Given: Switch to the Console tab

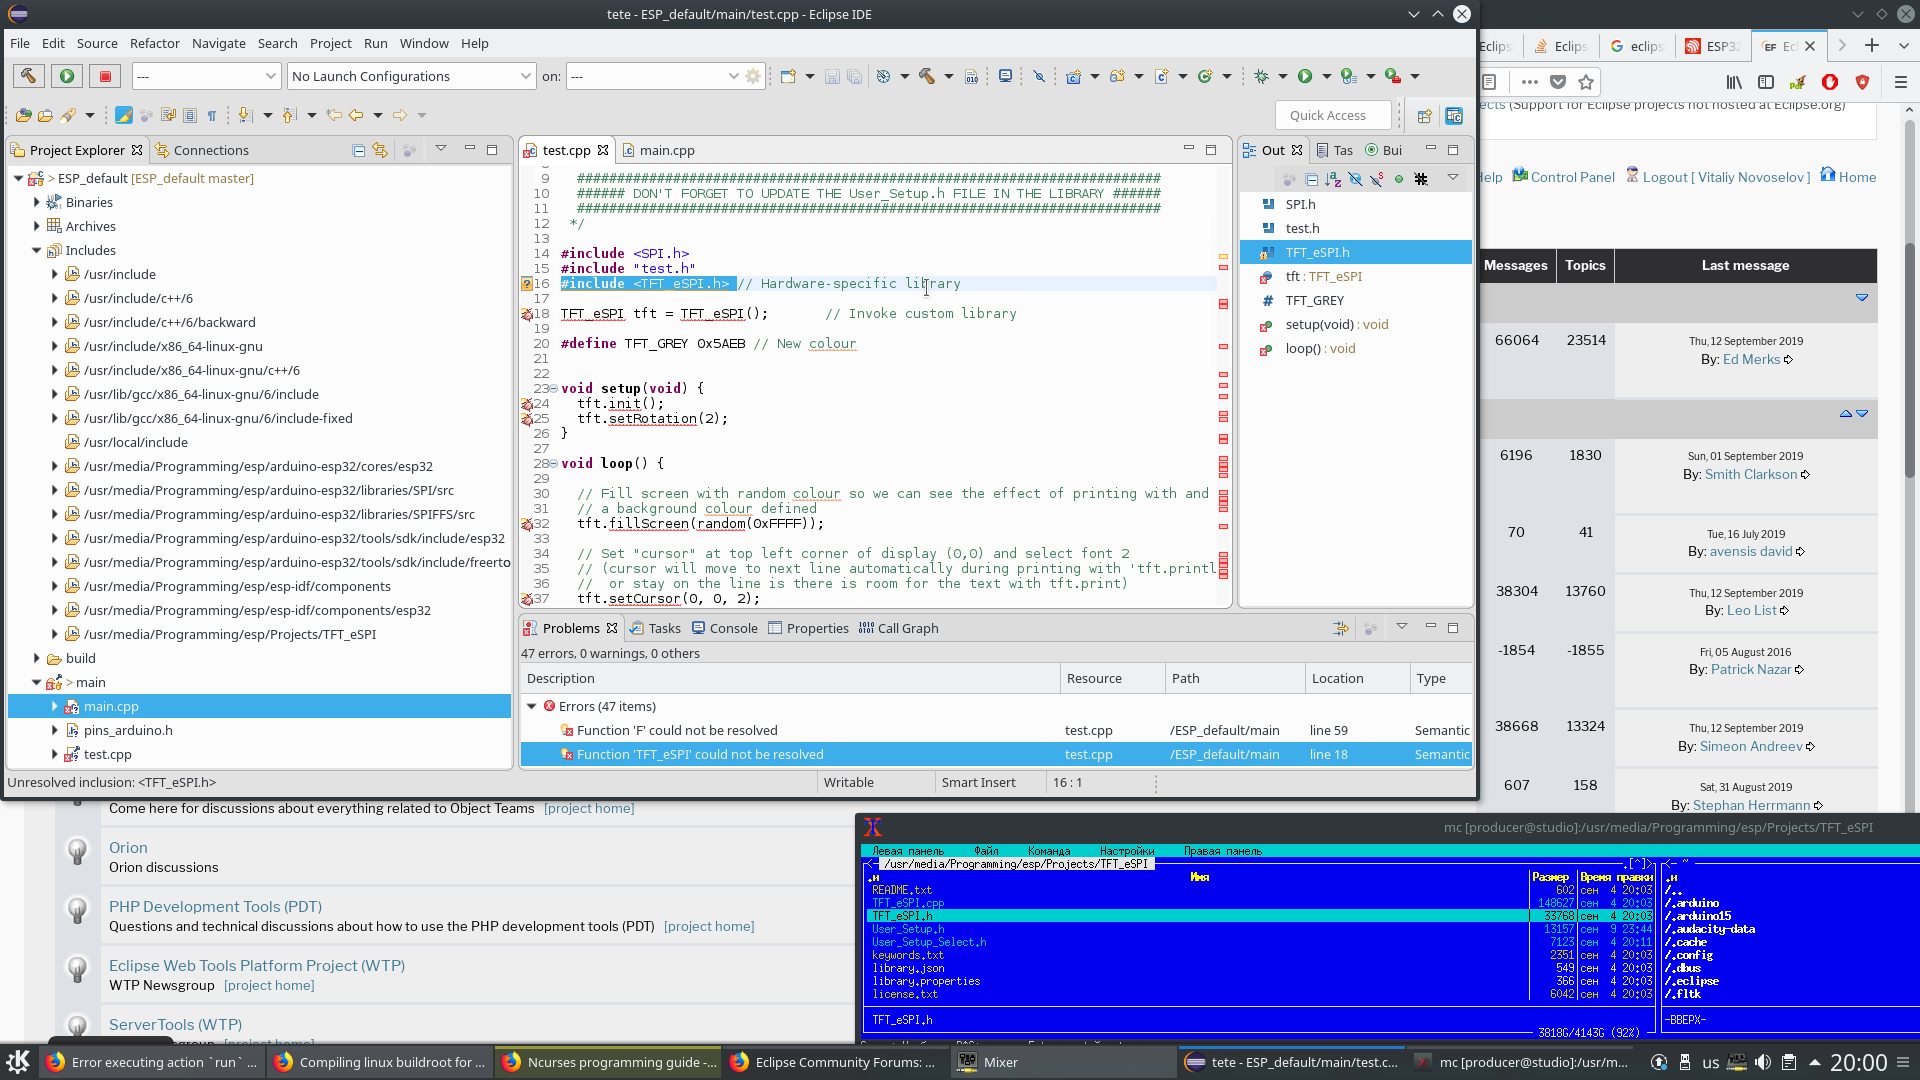Looking at the screenshot, I should coord(724,628).
